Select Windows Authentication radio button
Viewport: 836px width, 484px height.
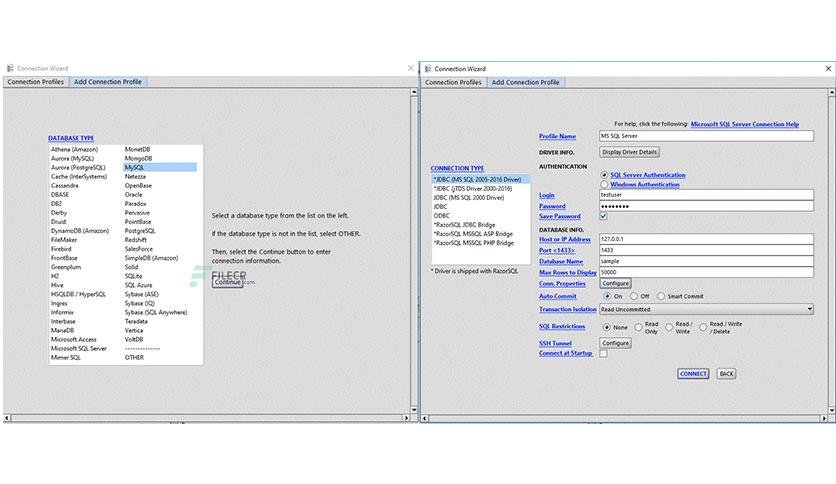point(604,184)
